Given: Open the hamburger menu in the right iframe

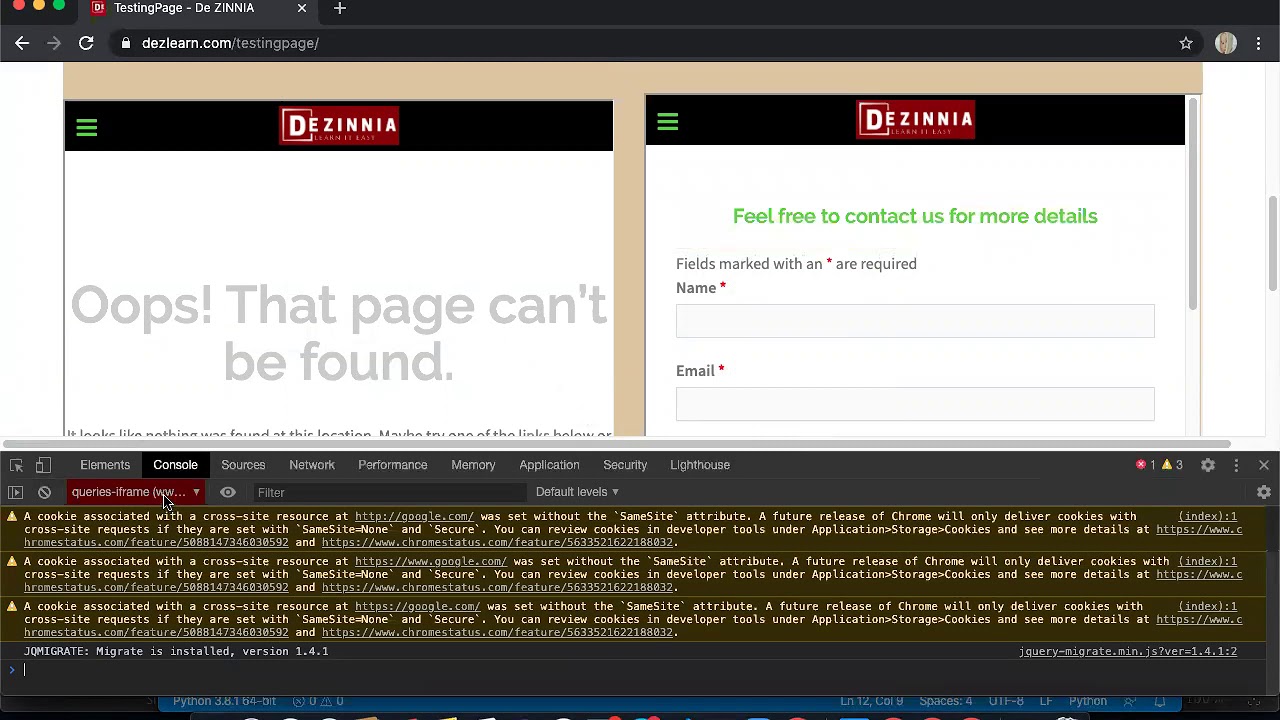Looking at the screenshot, I should click(x=668, y=122).
